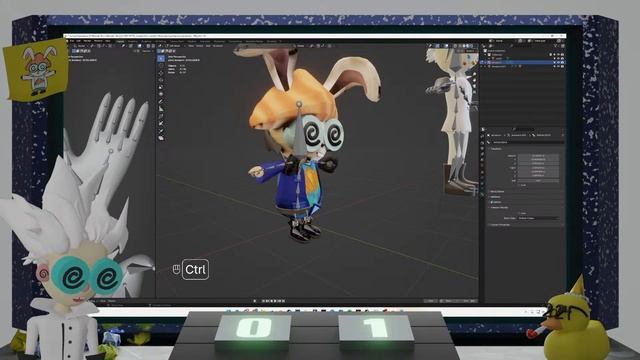
Task: Select the Move tool in main viewport toolbar
Action: coord(161,73)
